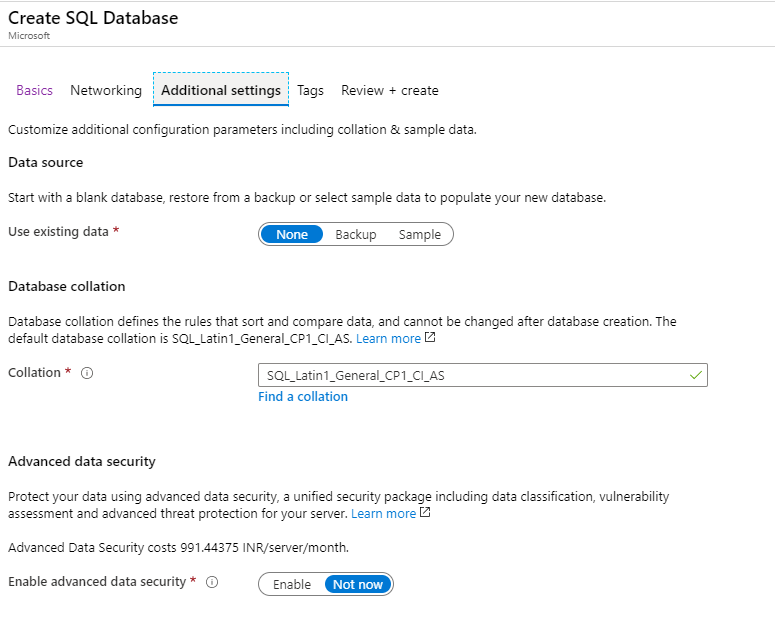Open the Basics tab
775x635 pixels.
click(35, 90)
